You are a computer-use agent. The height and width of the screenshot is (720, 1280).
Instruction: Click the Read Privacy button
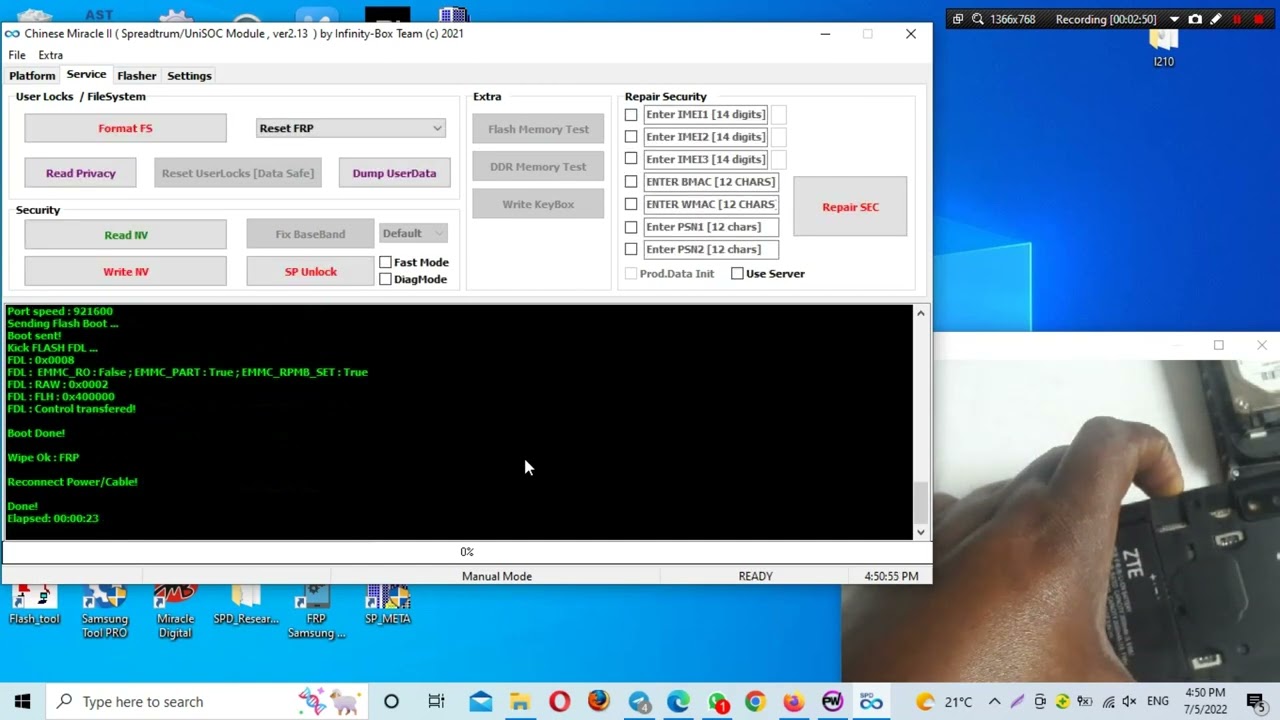(81, 173)
